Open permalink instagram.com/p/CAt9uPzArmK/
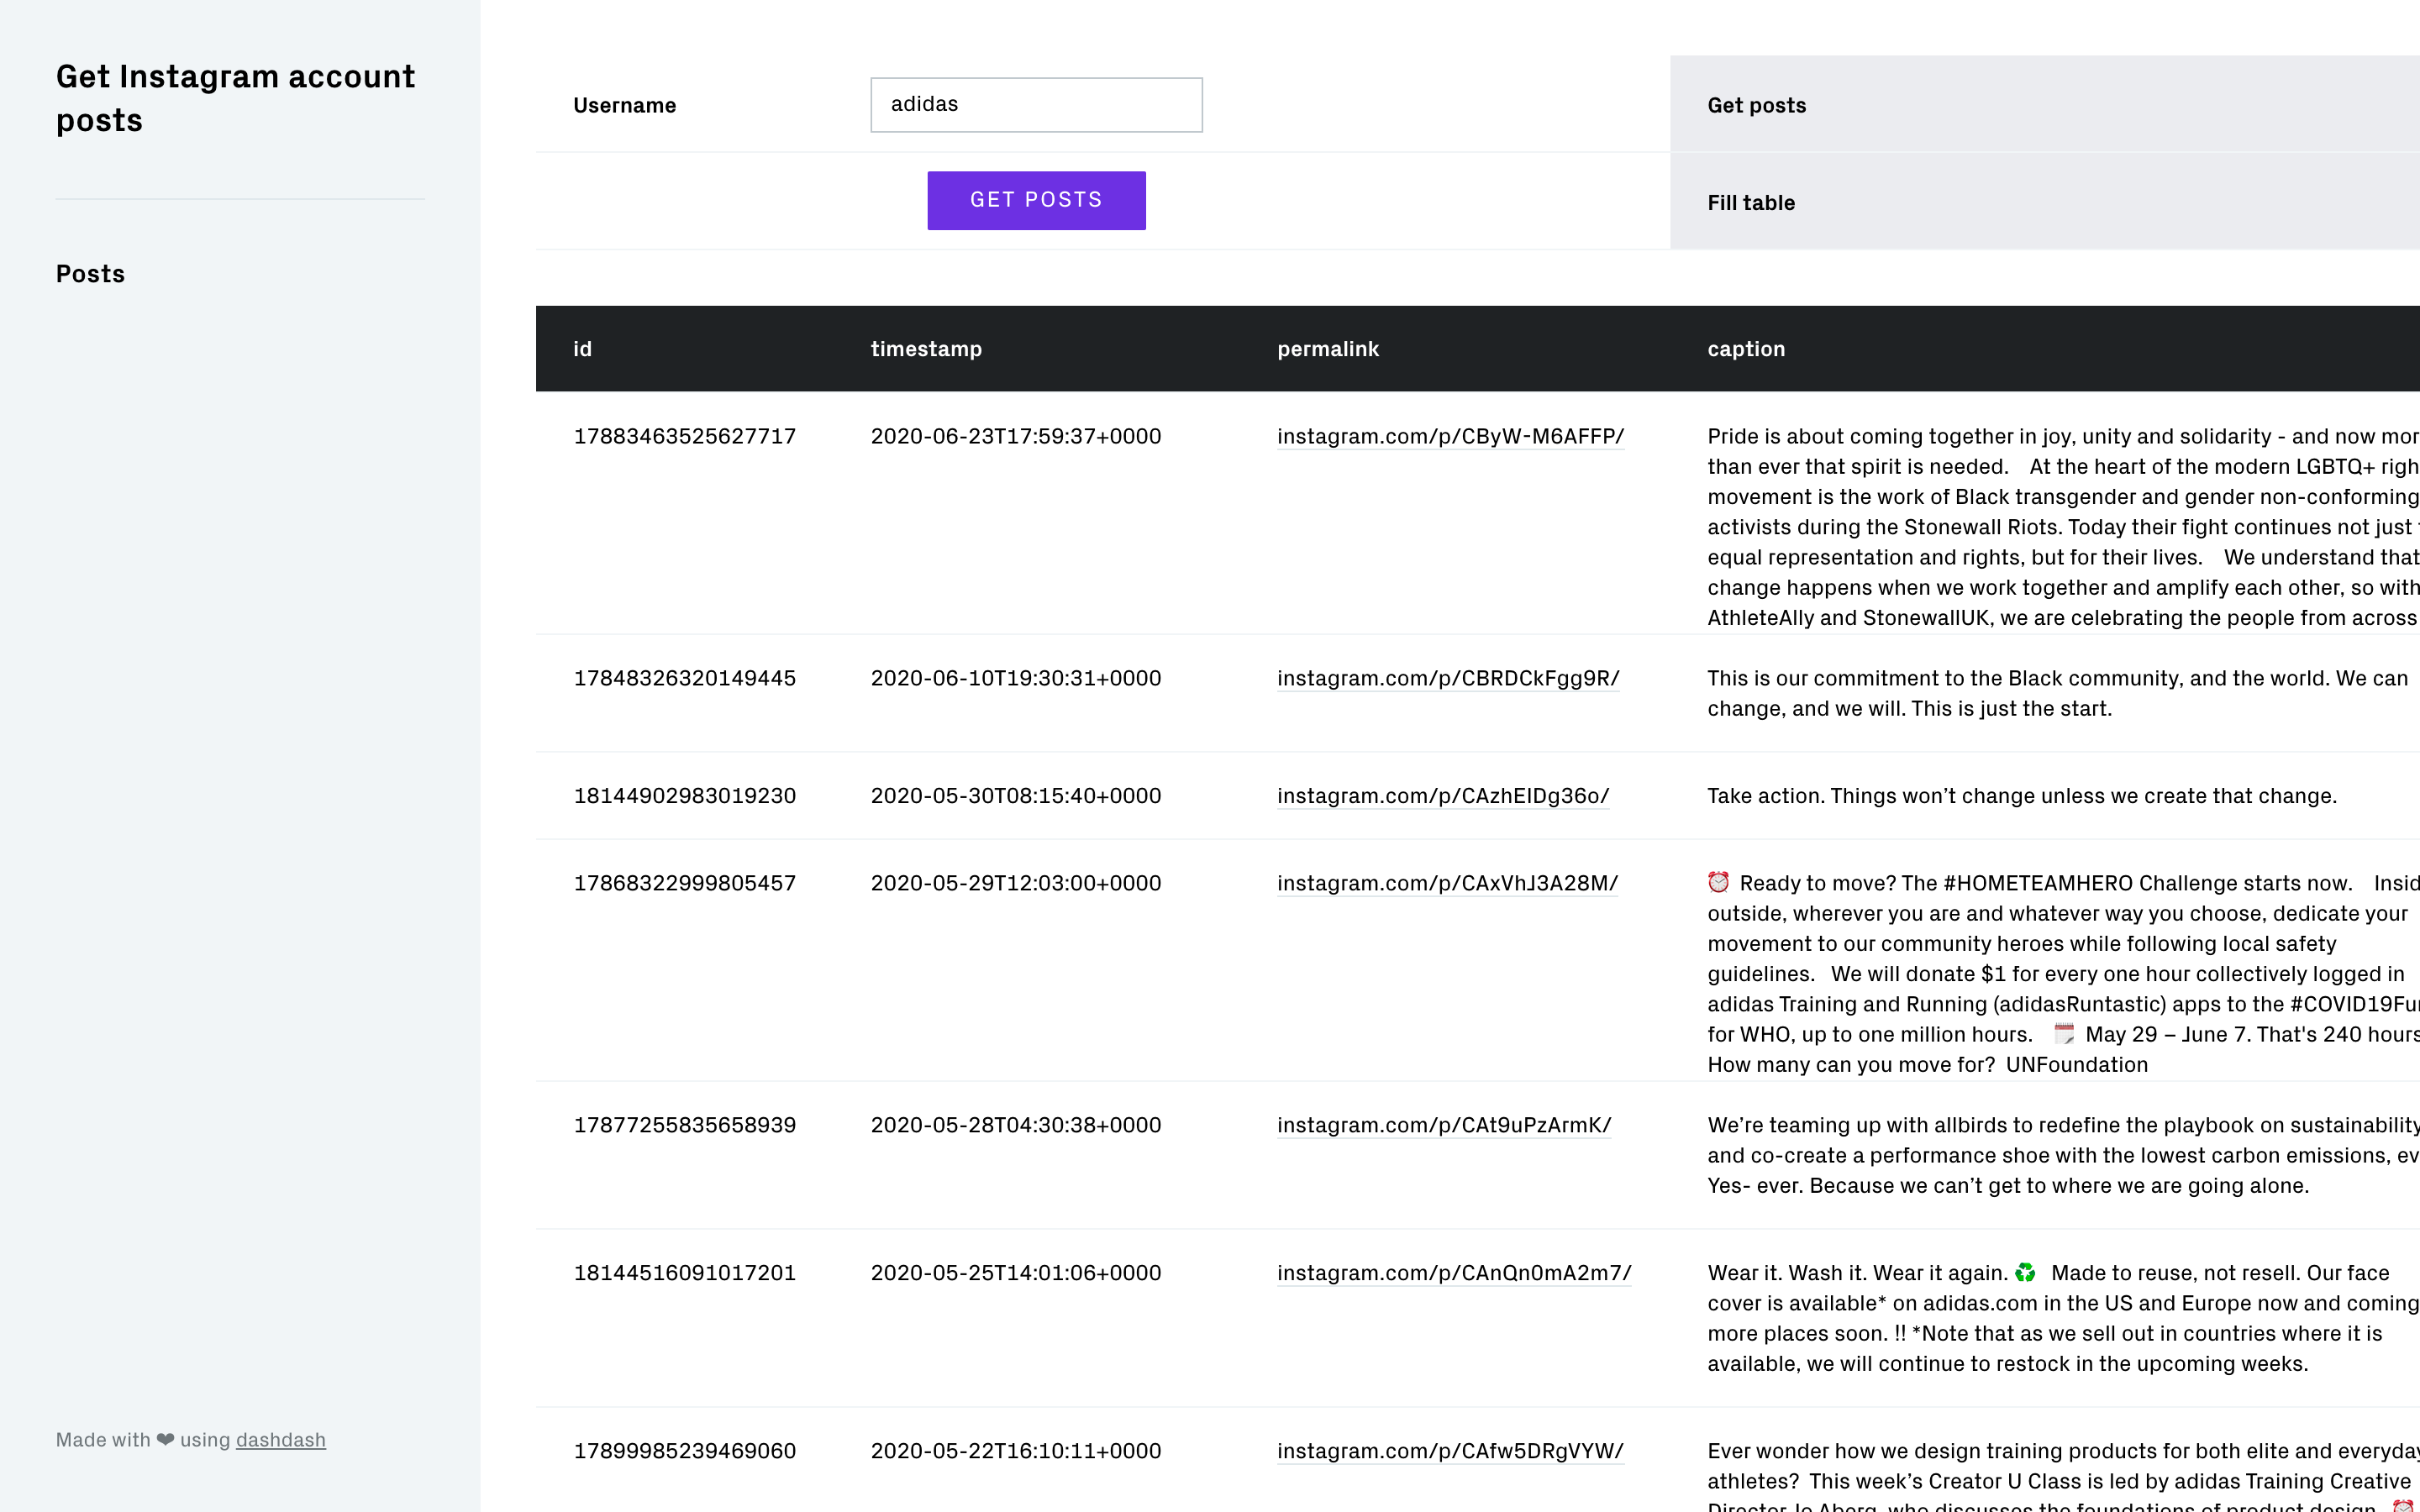This screenshot has width=2420, height=1512. point(1444,1125)
